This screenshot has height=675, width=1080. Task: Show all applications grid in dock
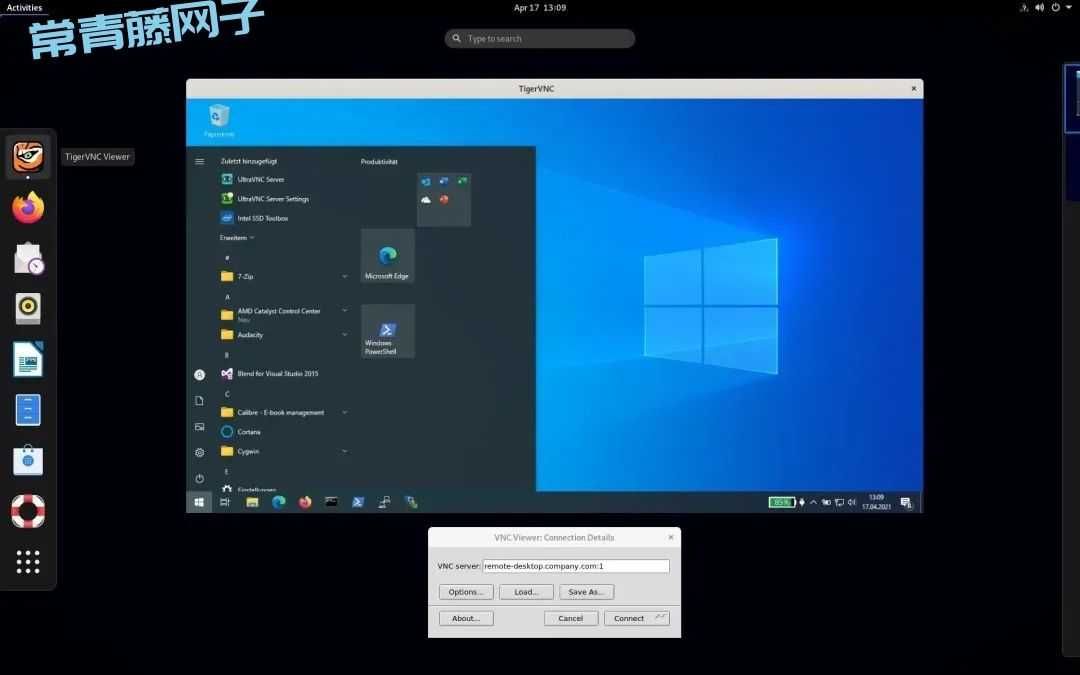pyautogui.click(x=28, y=562)
